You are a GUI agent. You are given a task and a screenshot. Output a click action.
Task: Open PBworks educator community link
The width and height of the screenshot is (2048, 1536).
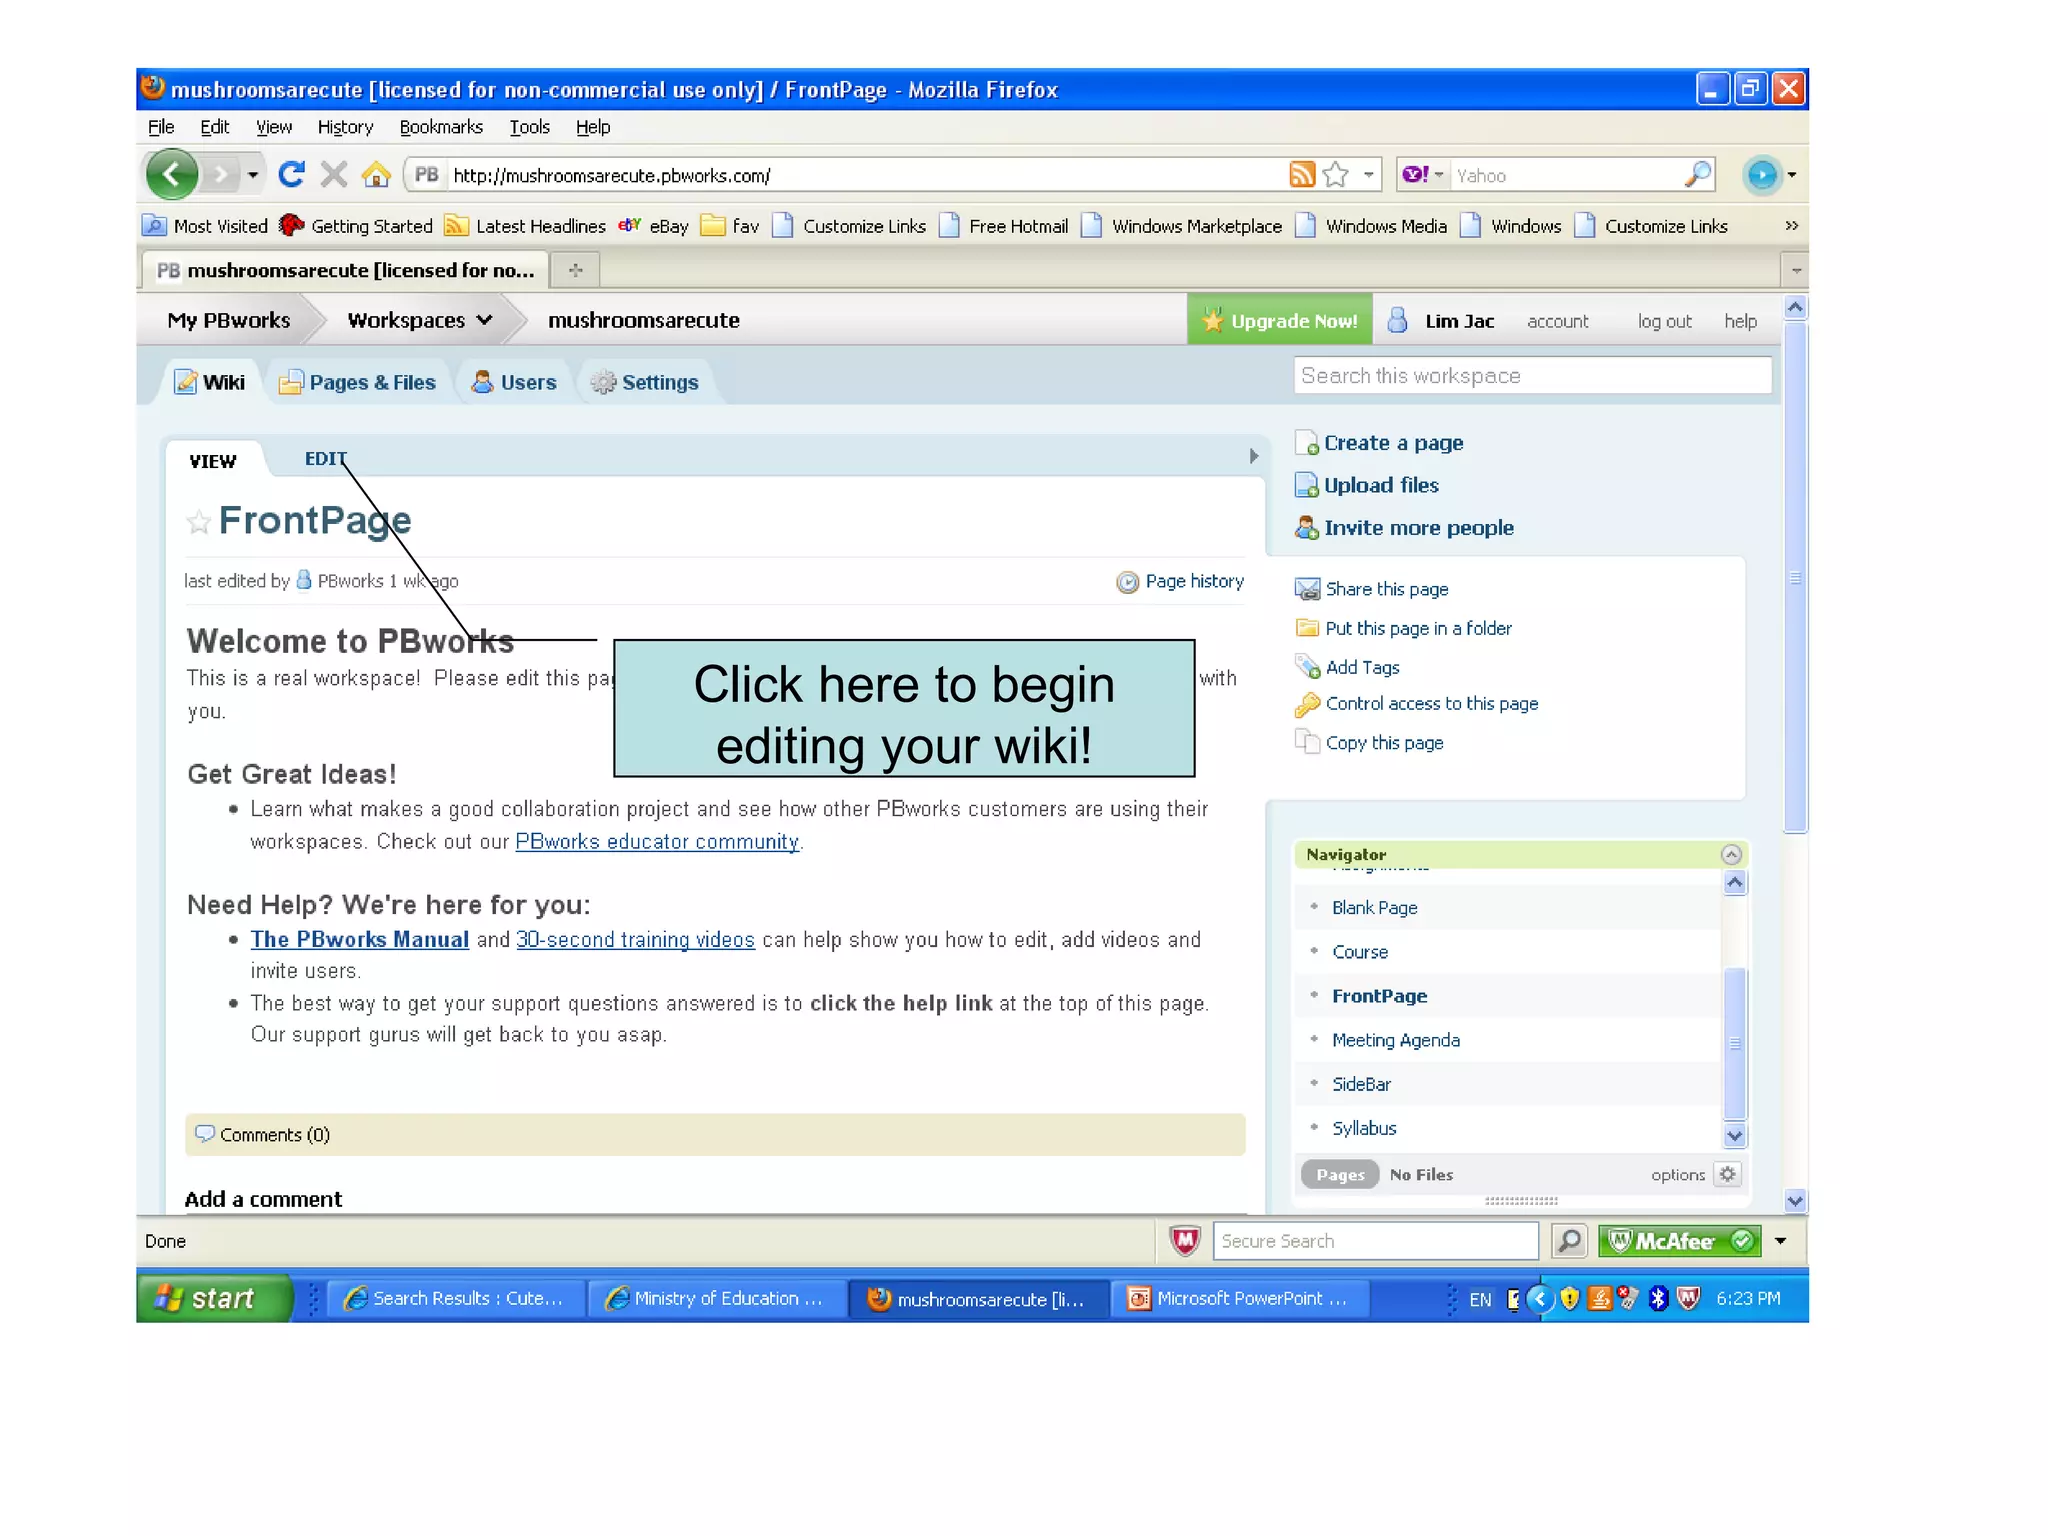click(656, 841)
